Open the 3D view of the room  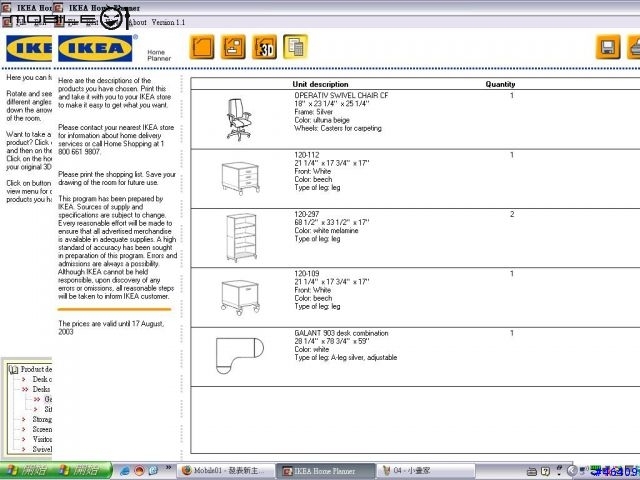(x=264, y=47)
